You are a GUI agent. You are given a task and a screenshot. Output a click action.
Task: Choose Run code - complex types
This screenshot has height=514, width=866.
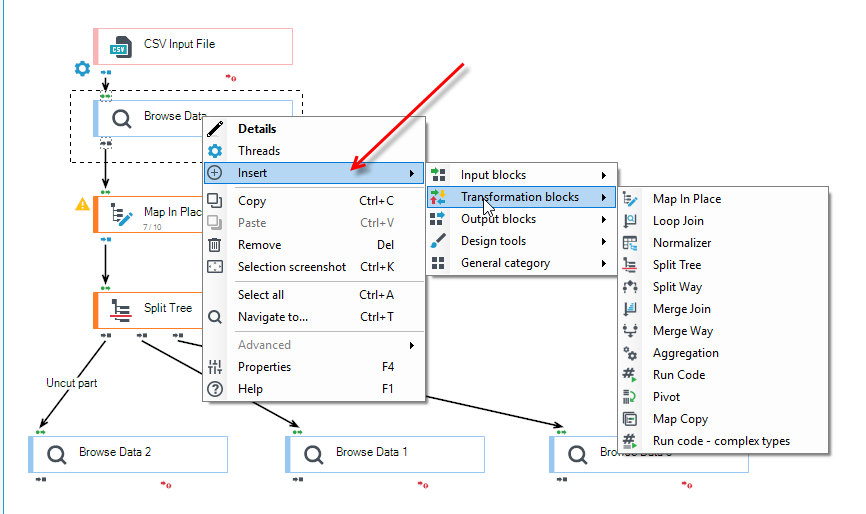[x=723, y=441]
